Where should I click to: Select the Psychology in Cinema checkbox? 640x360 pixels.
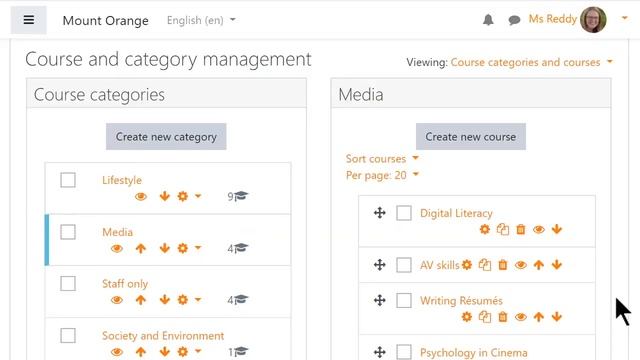(x=404, y=352)
